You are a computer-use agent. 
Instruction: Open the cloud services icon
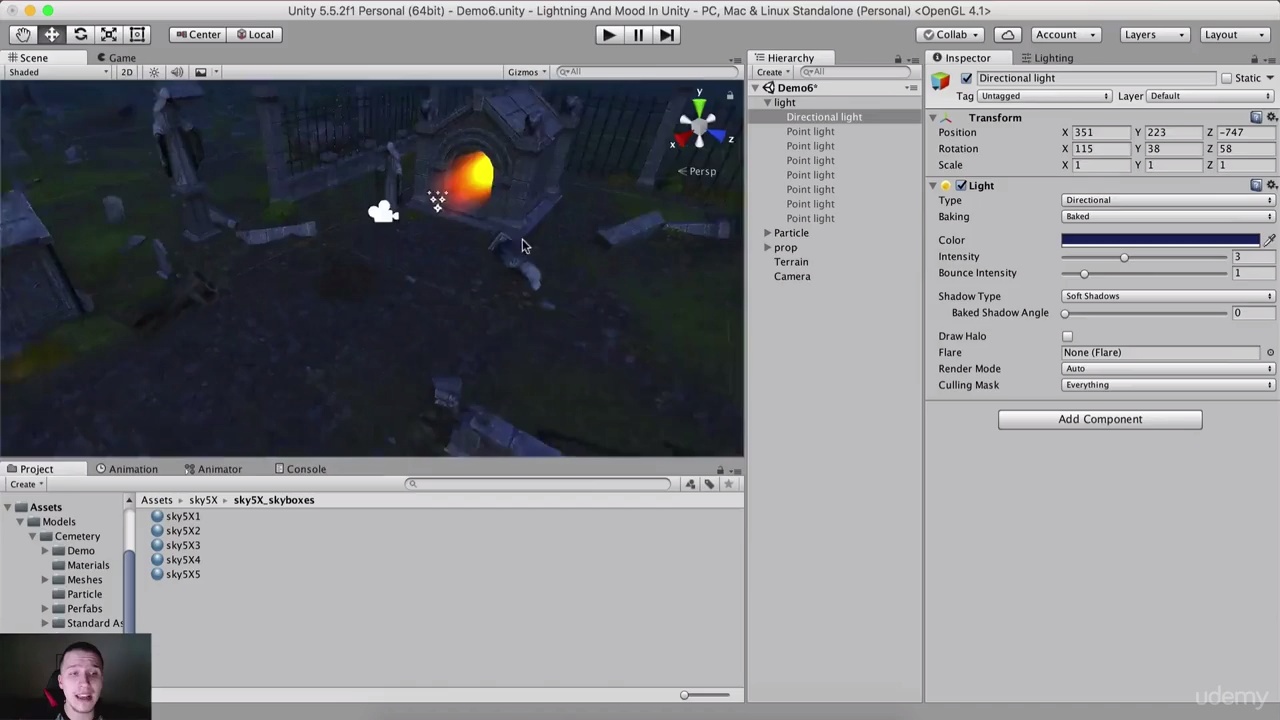point(1007,34)
